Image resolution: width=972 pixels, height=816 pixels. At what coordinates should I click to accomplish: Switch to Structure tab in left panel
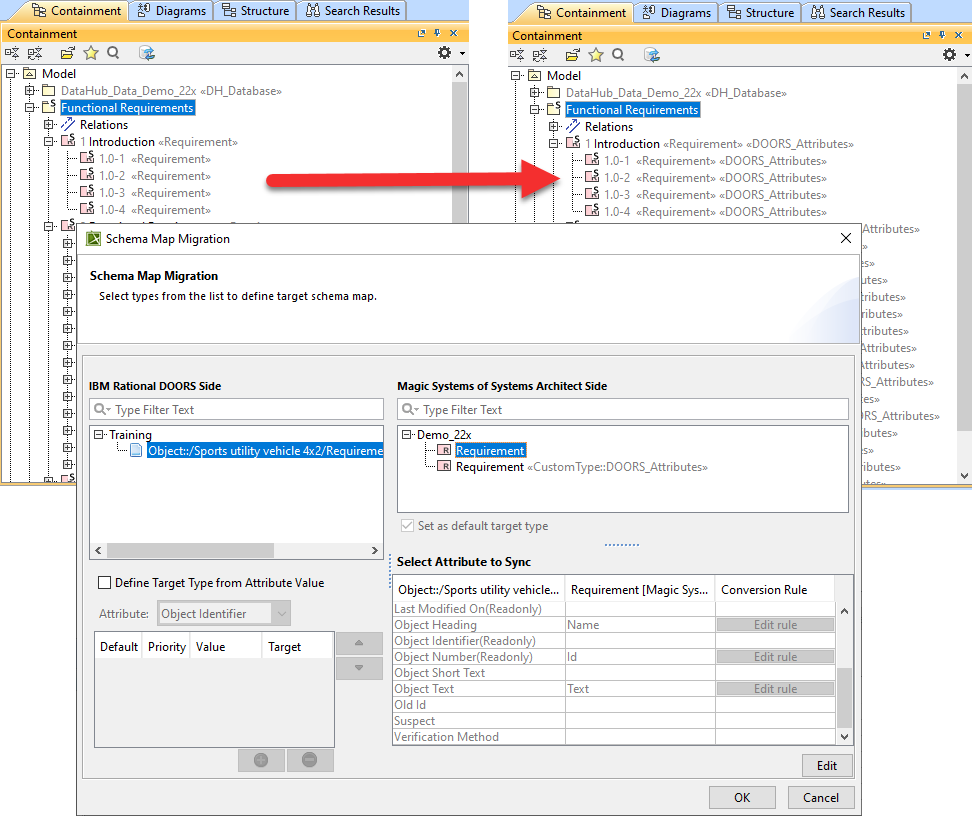click(x=255, y=11)
